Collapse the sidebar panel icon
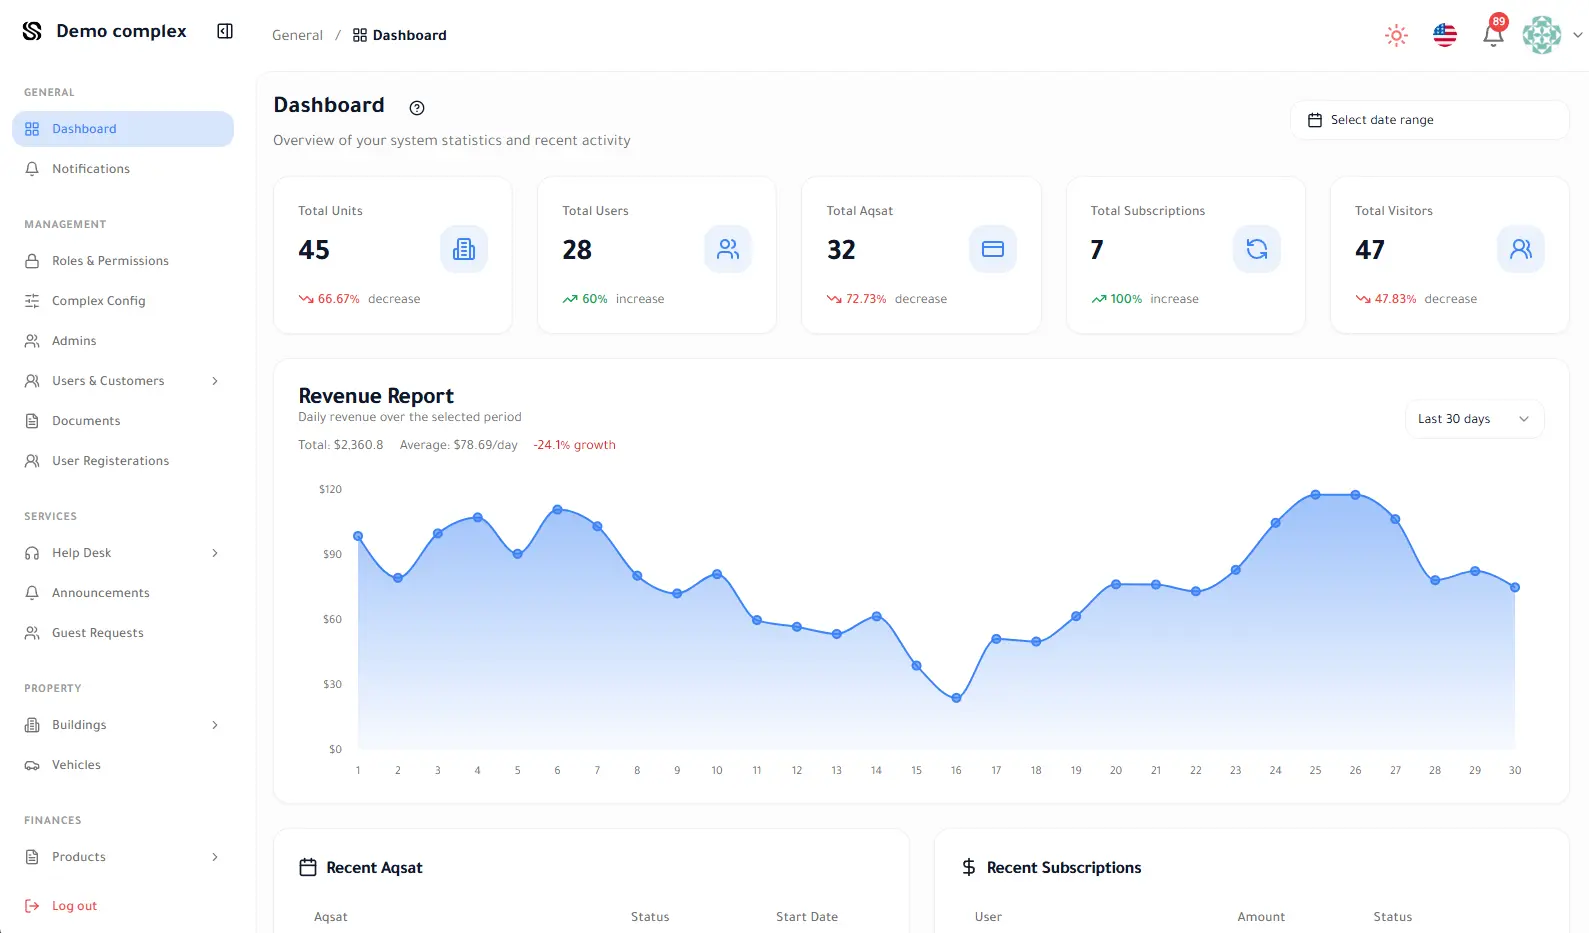 pos(225,31)
